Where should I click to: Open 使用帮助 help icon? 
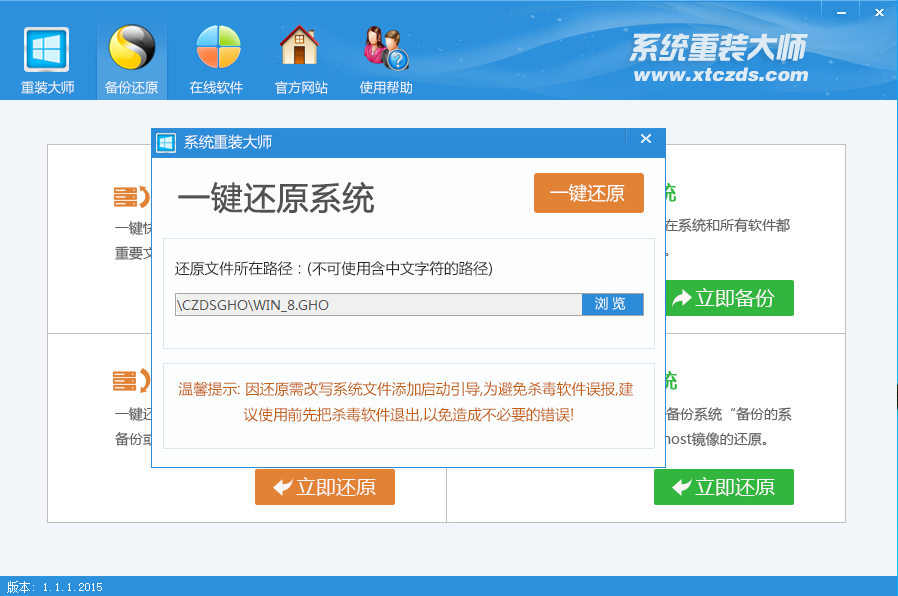[385, 50]
